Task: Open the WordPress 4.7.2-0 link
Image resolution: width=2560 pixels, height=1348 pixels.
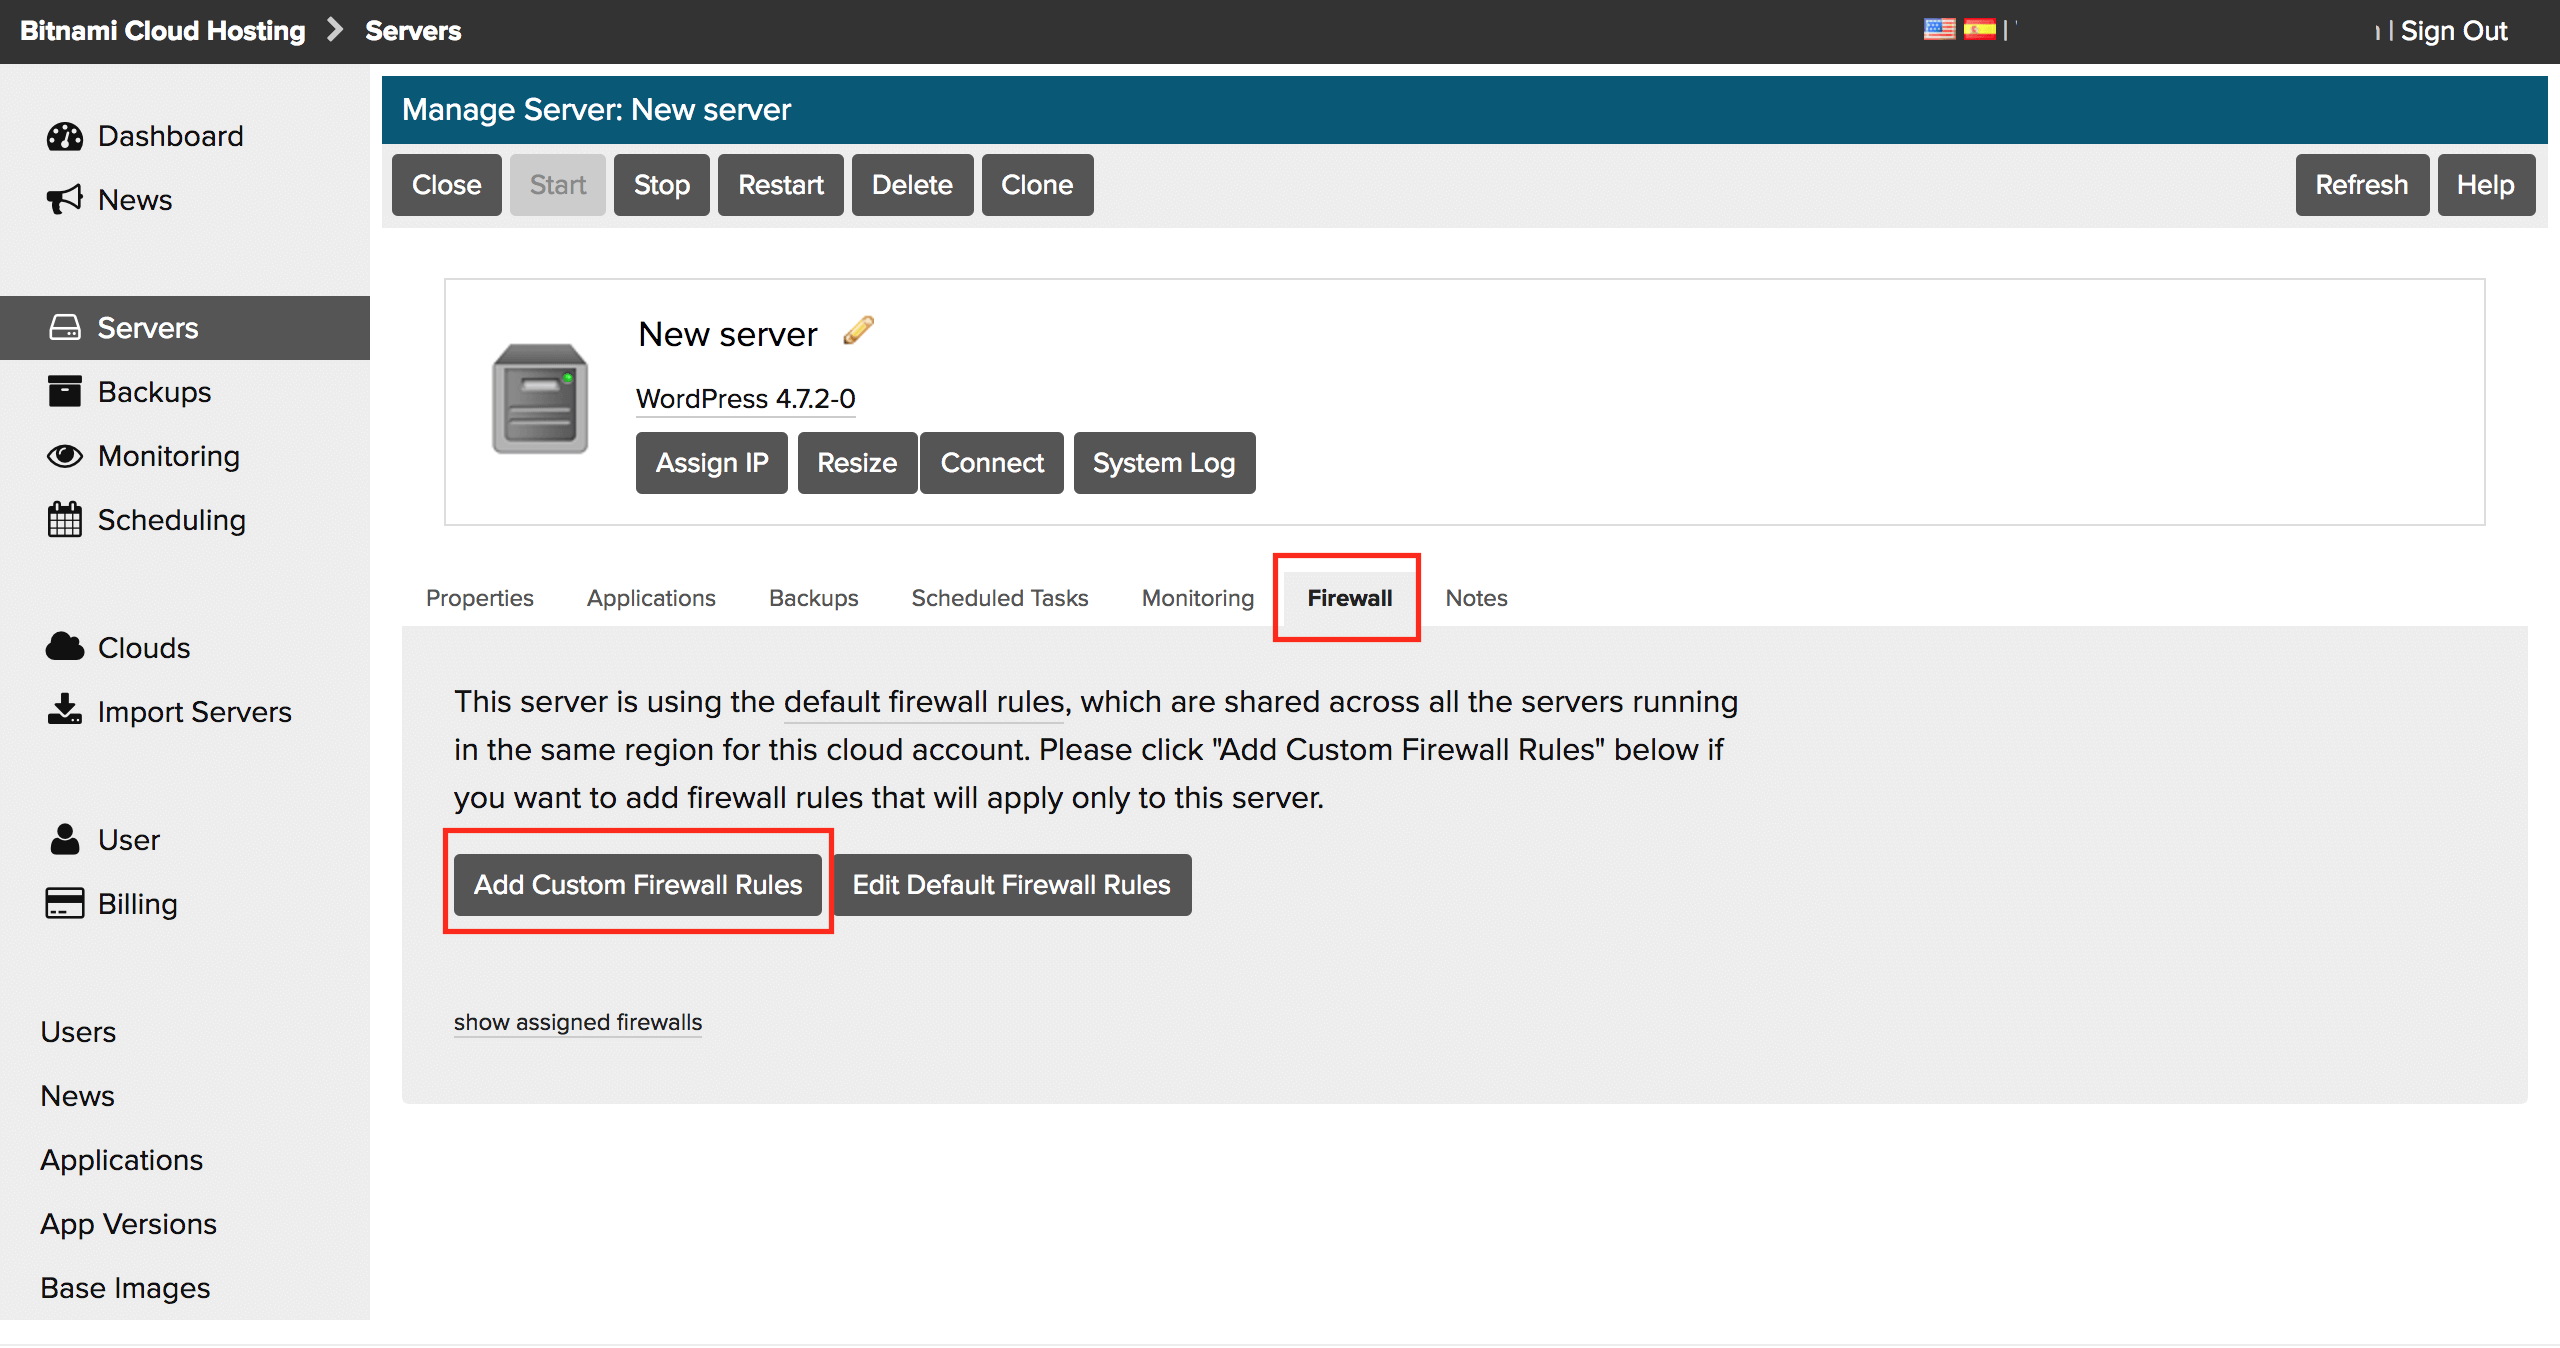Action: click(x=746, y=399)
